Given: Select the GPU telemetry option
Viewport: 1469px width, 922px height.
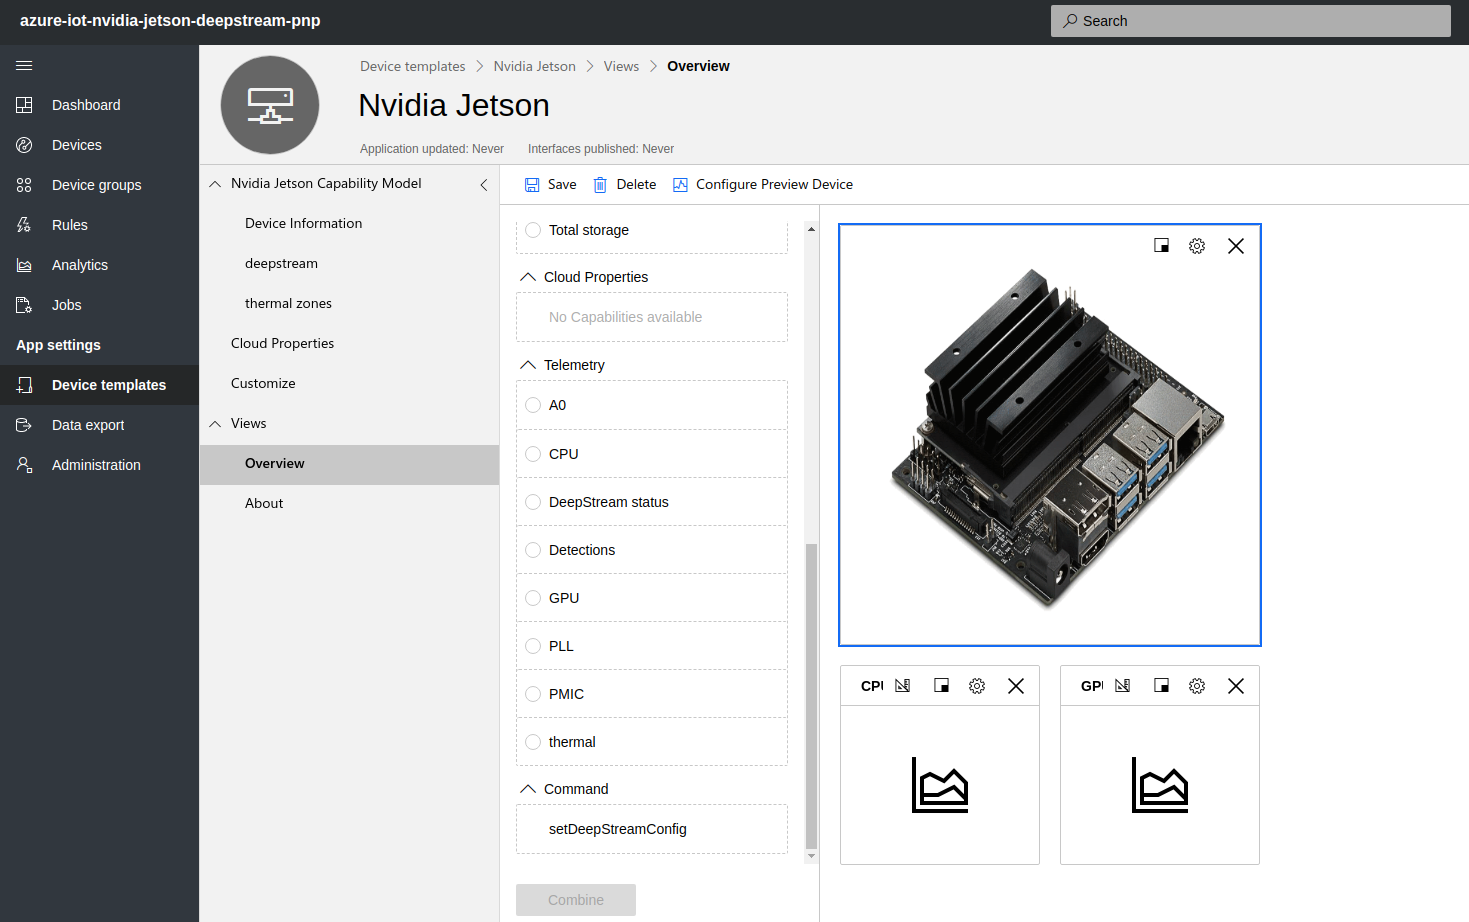Looking at the screenshot, I should point(533,598).
